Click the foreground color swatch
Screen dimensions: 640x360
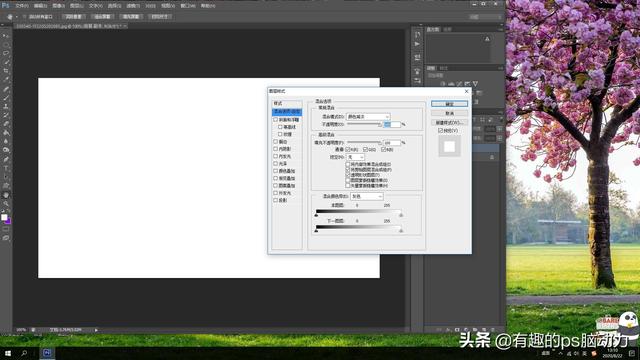pos(4,217)
